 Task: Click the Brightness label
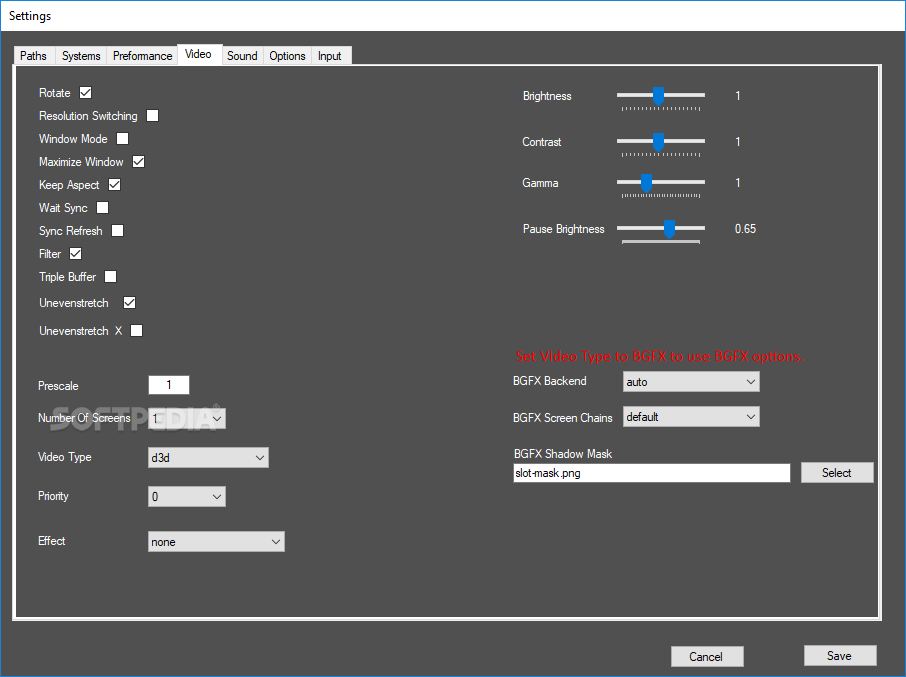[547, 96]
